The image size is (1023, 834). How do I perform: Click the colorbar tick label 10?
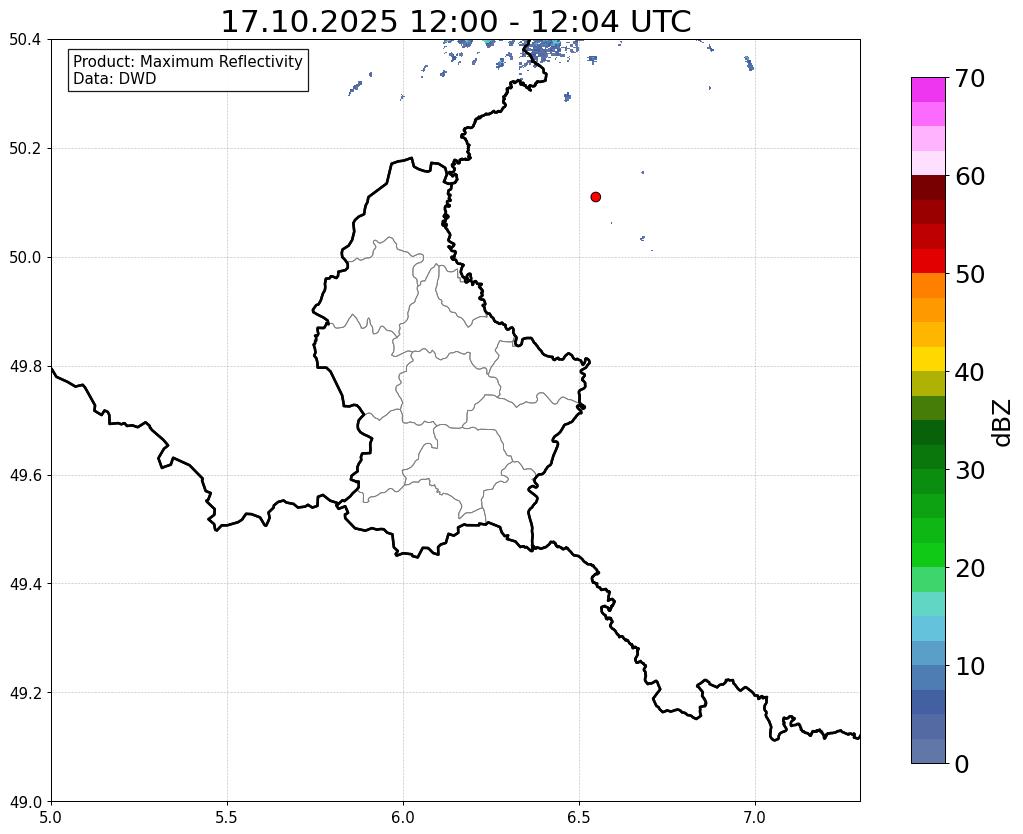point(970,666)
